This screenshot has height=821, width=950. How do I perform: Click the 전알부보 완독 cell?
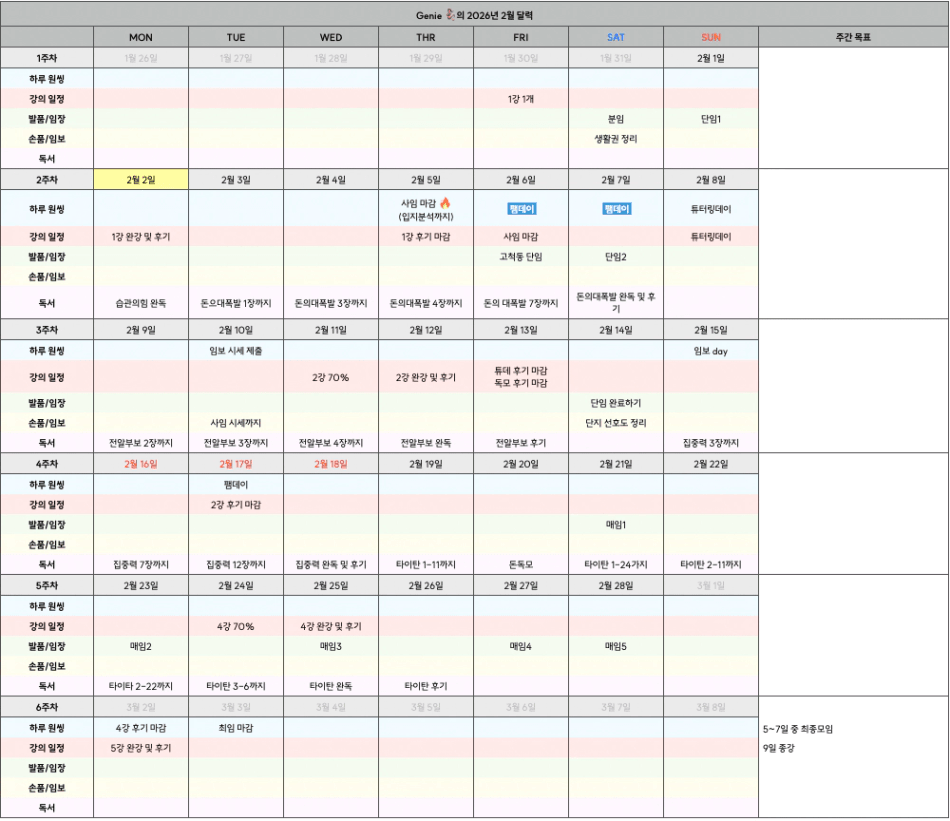[x=426, y=442]
